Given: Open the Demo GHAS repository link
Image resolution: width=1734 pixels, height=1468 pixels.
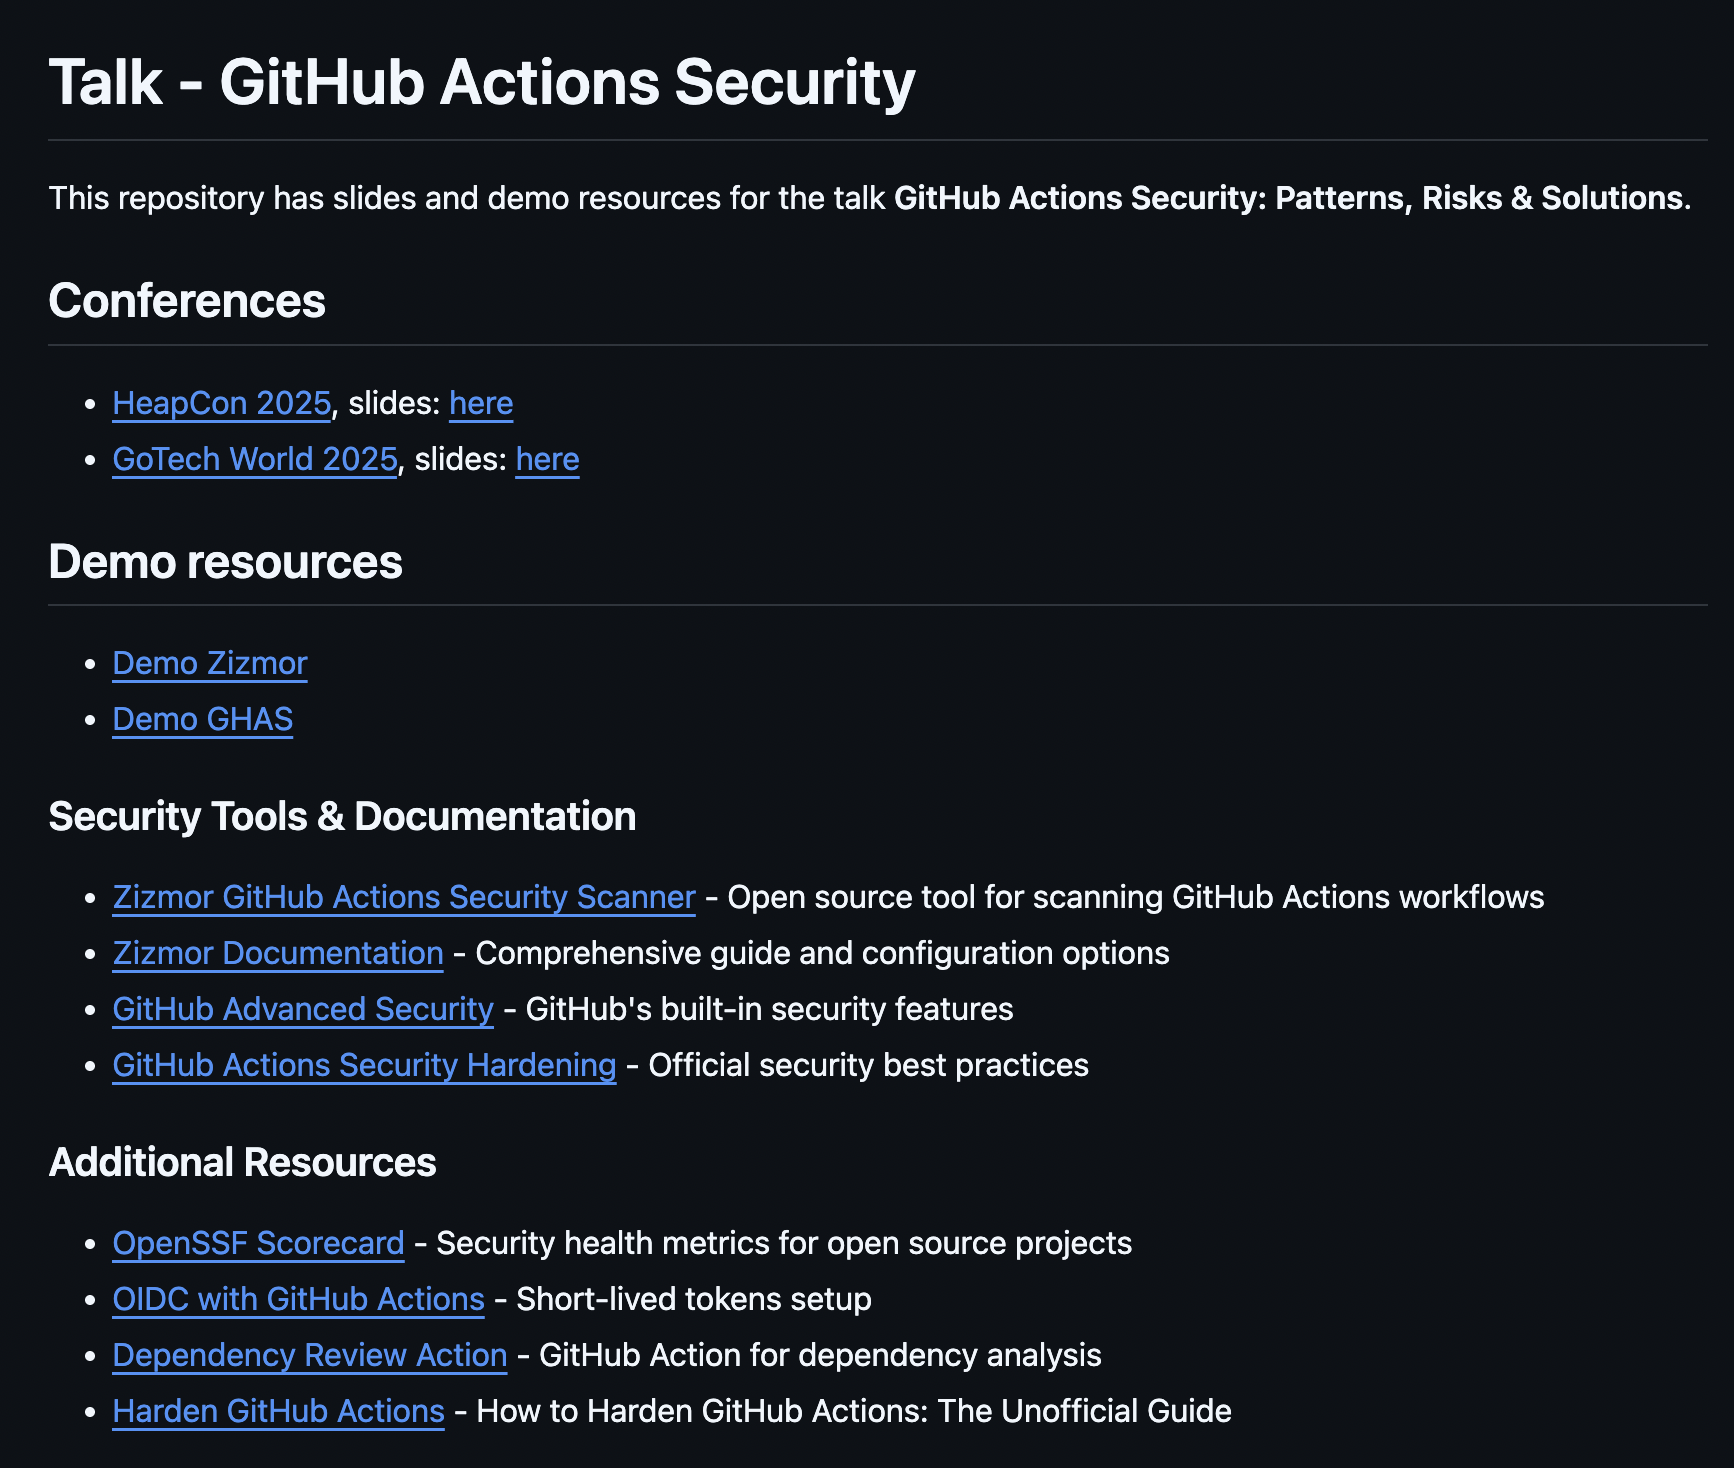Looking at the screenshot, I should [x=202, y=719].
